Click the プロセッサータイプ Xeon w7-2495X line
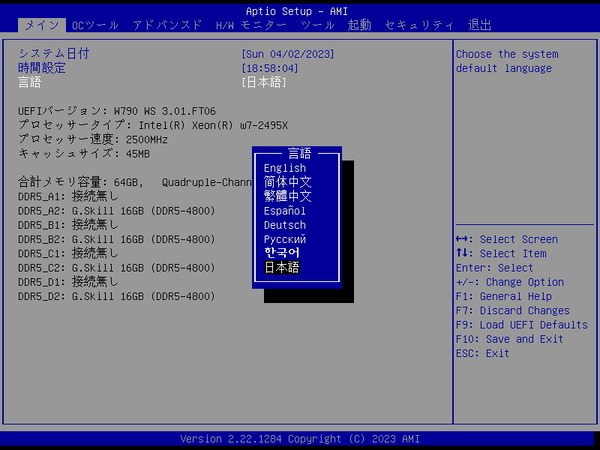 click(153, 125)
